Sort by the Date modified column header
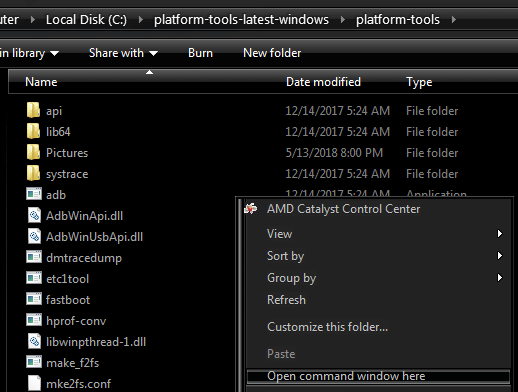518x392 pixels. [323, 82]
